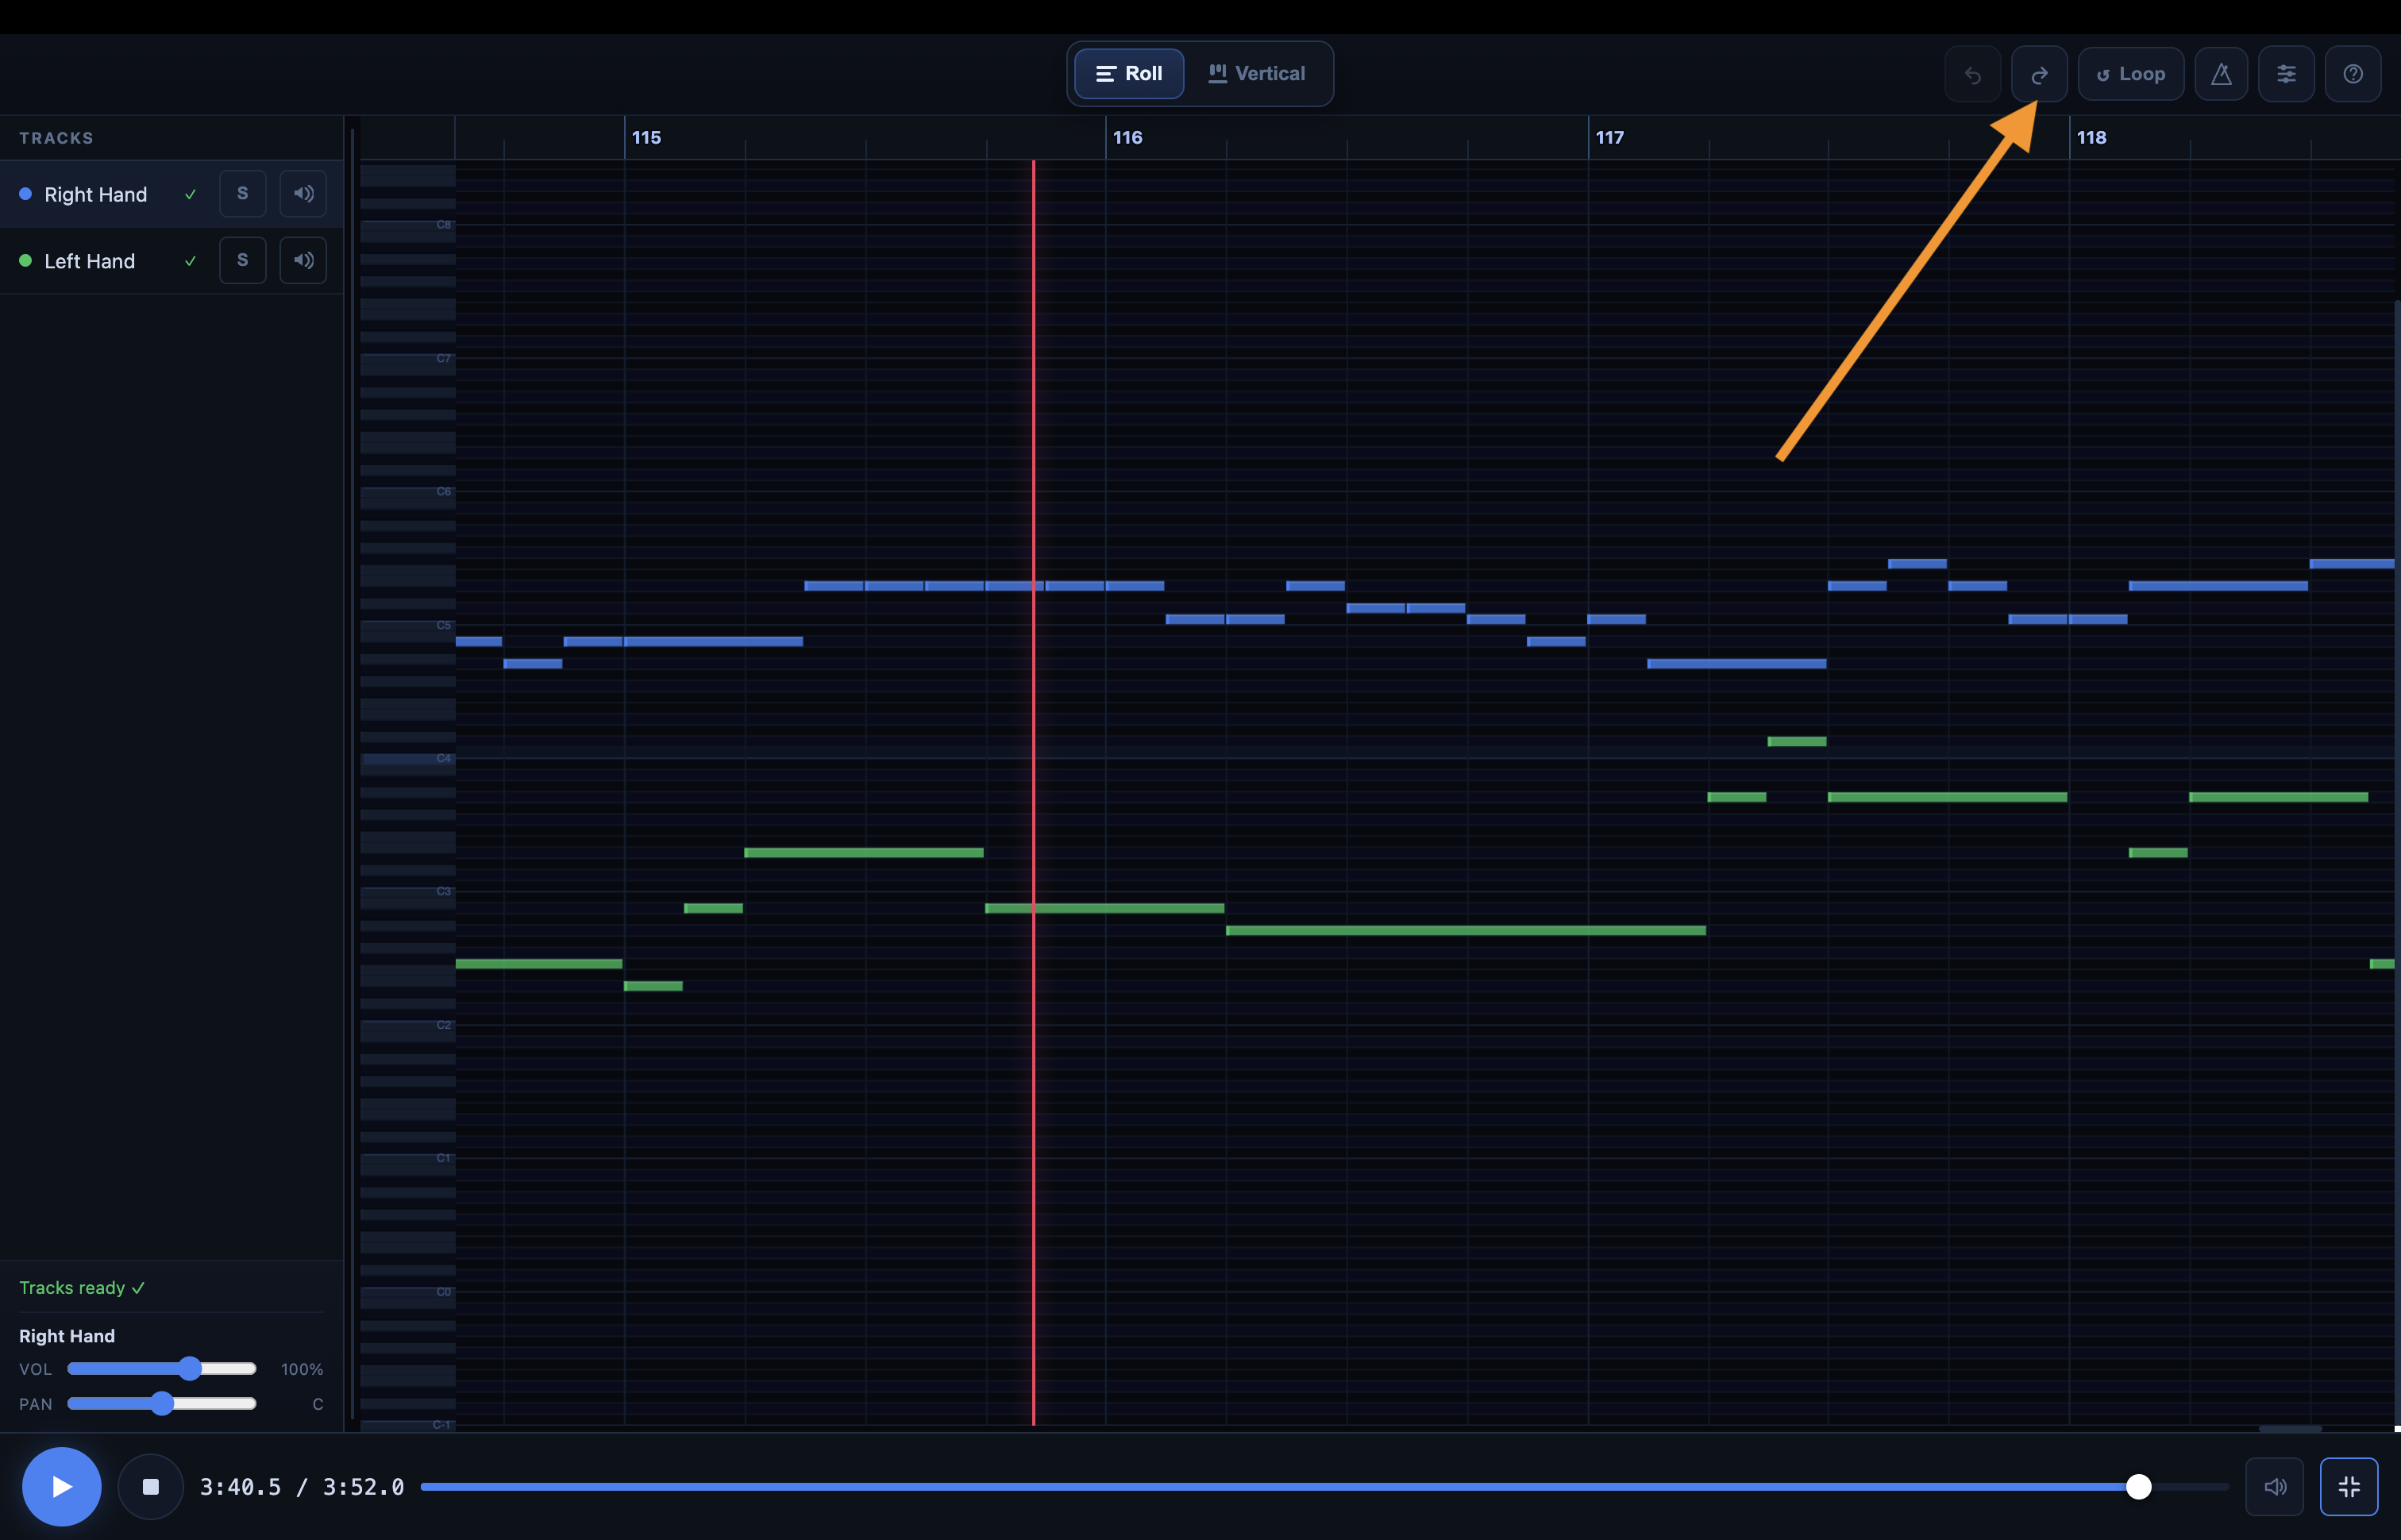Image resolution: width=2401 pixels, height=1540 pixels.
Task: Solo the Left Hand track
Action: (242, 260)
